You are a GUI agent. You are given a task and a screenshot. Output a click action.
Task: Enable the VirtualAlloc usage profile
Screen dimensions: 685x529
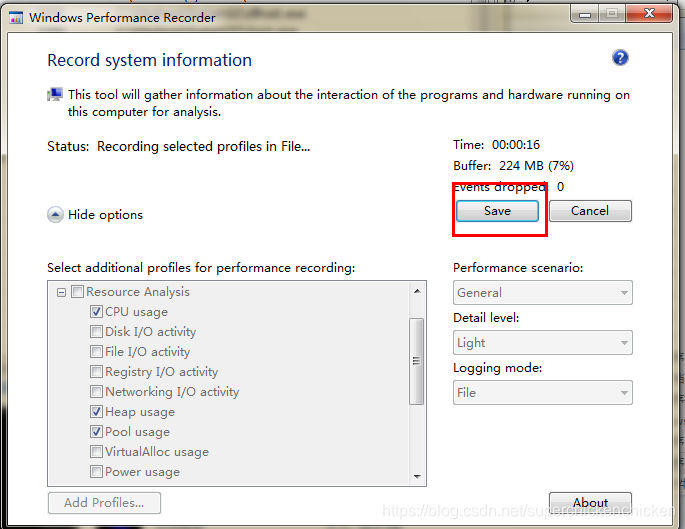pyautogui.click(x=96, y=452)
